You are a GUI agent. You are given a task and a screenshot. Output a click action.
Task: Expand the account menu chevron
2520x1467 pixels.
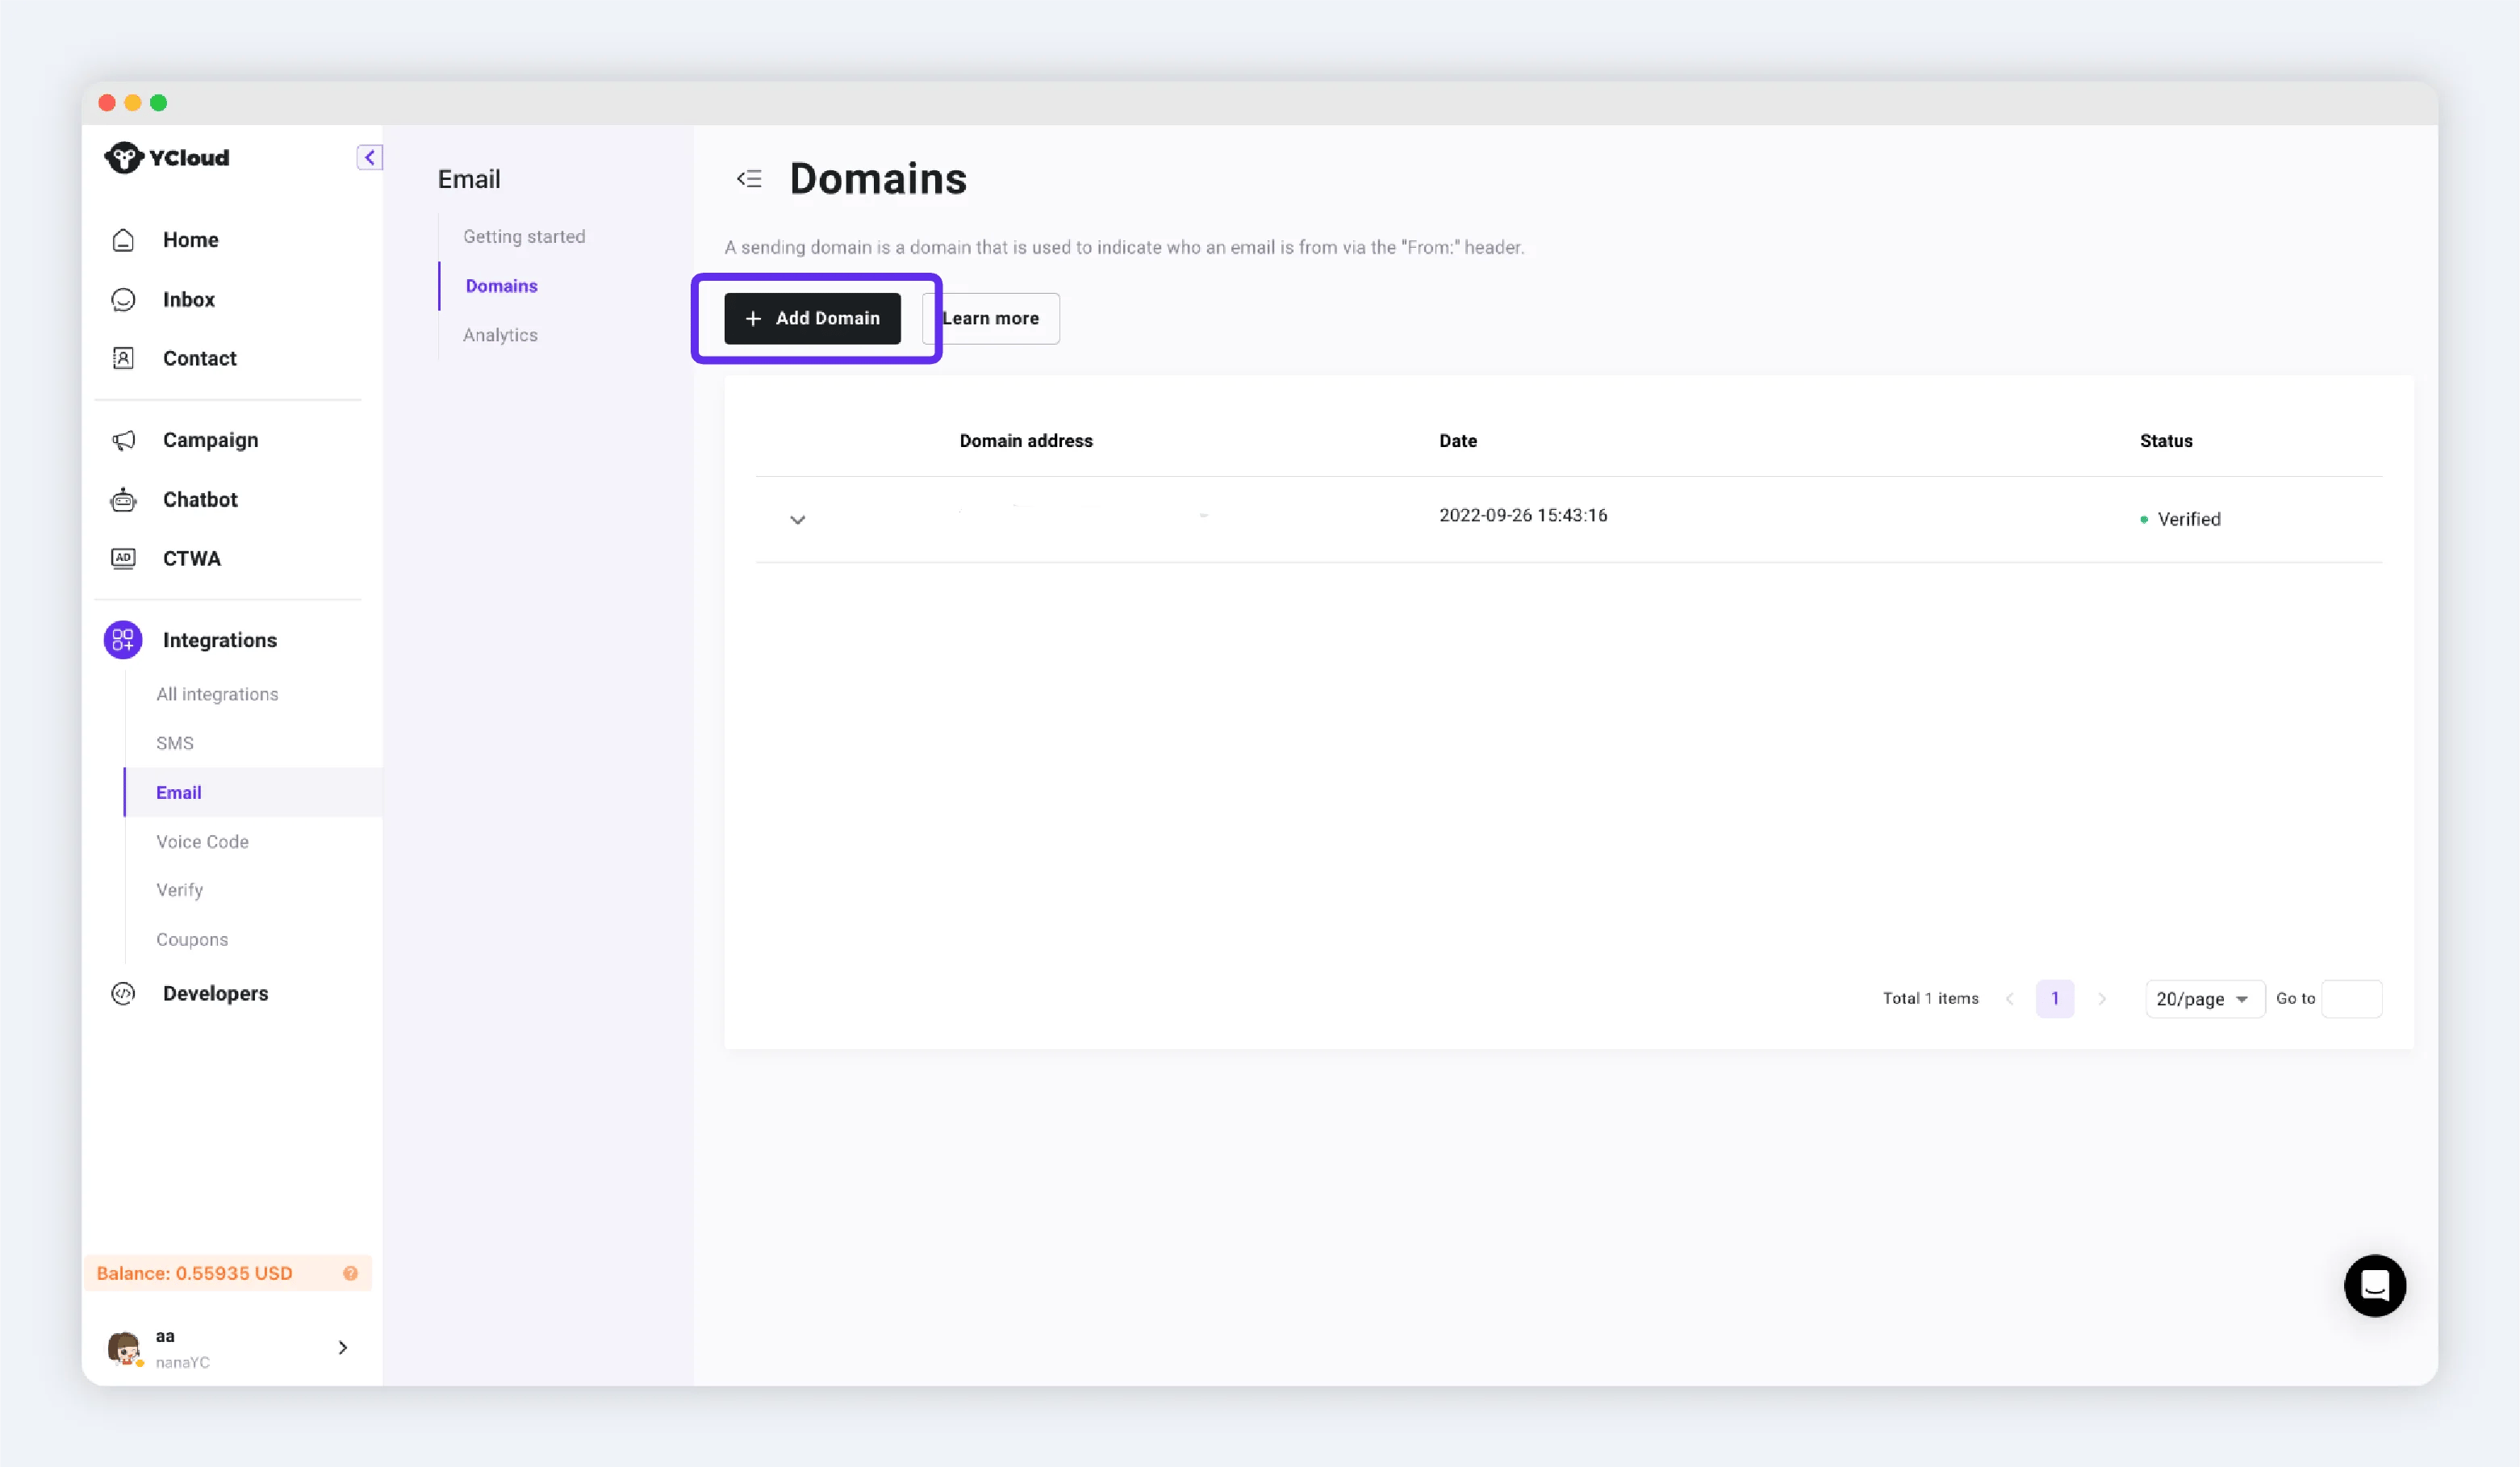click(x=342, y=1348)
